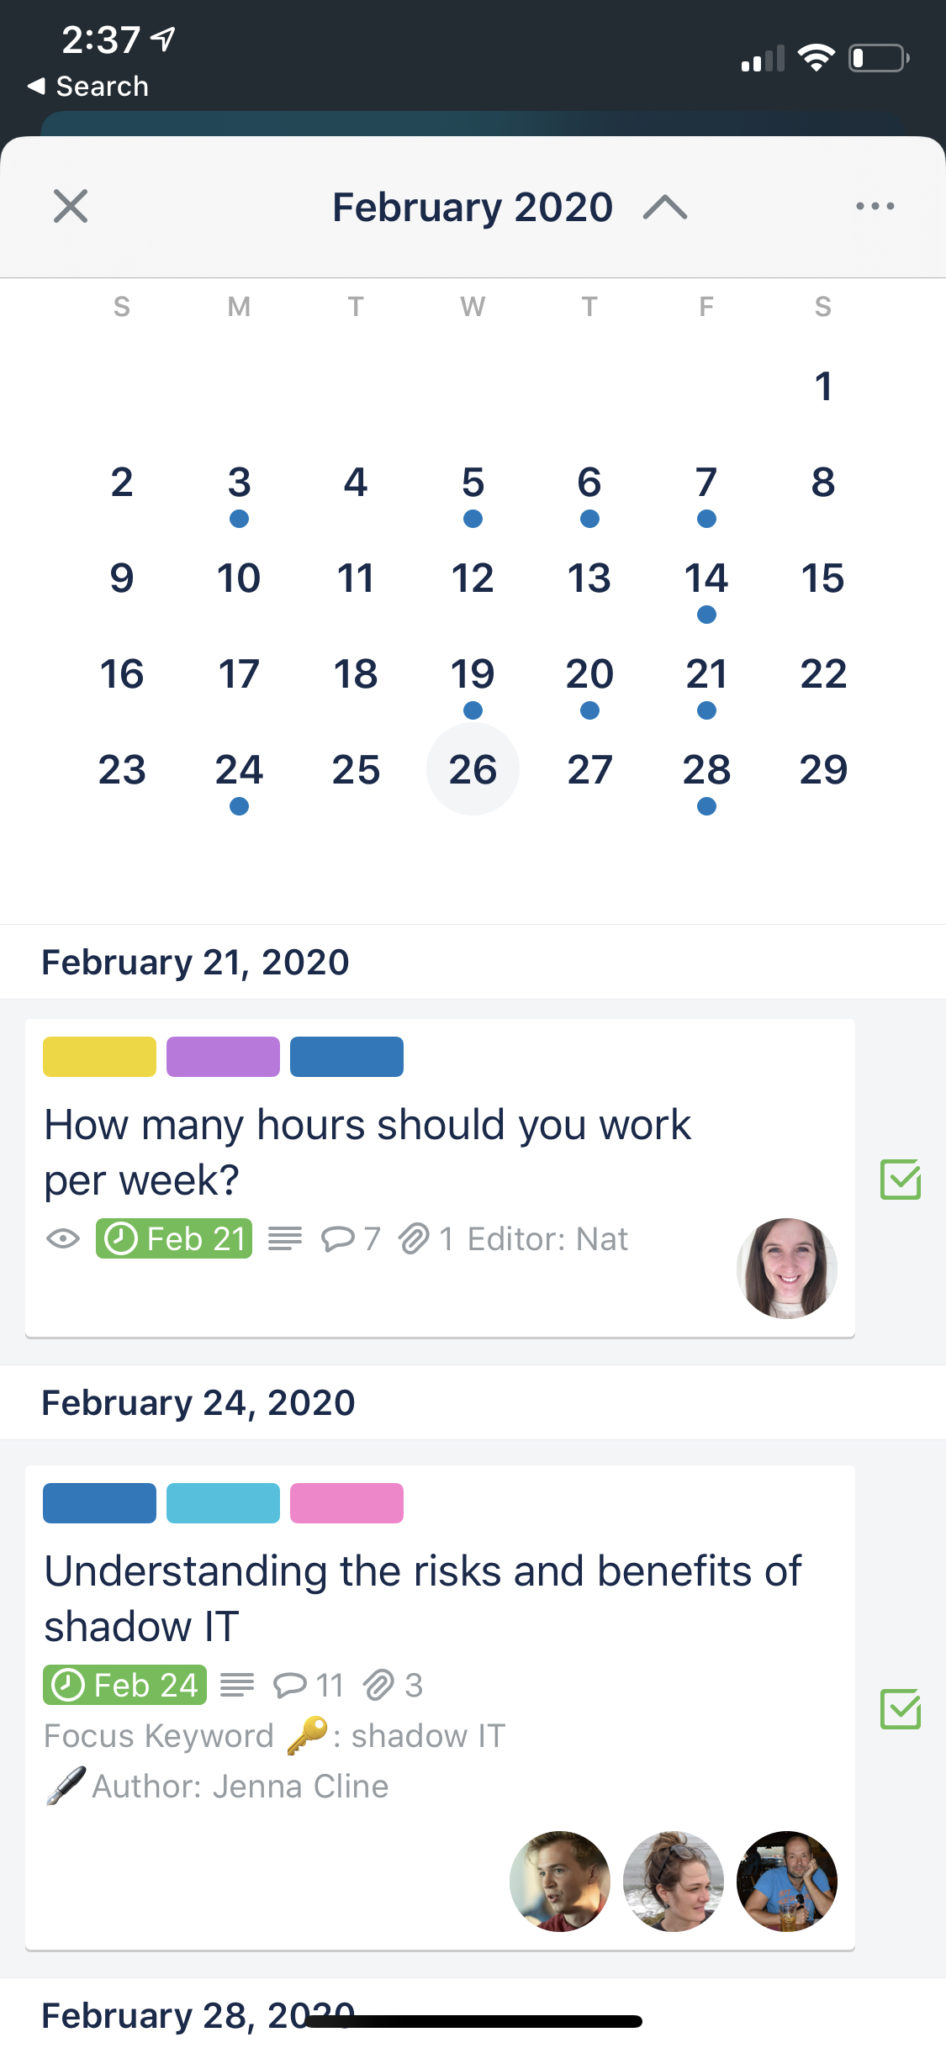Screen dimensions: 946x2048
Task: Close the calendar view with the X
Action: tap(70, 206)
